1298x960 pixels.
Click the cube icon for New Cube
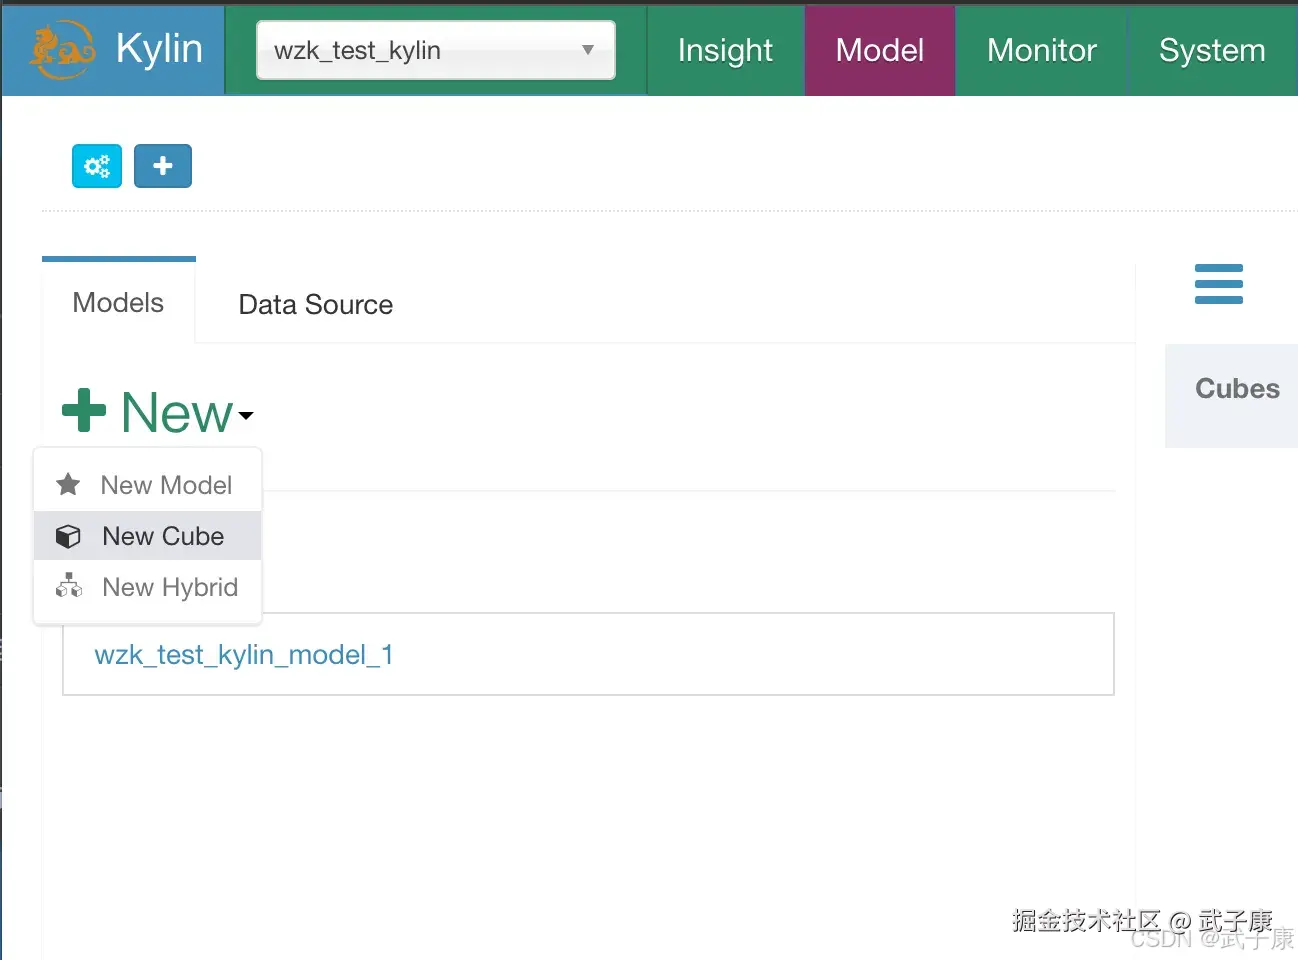click(x=68, y=537)
